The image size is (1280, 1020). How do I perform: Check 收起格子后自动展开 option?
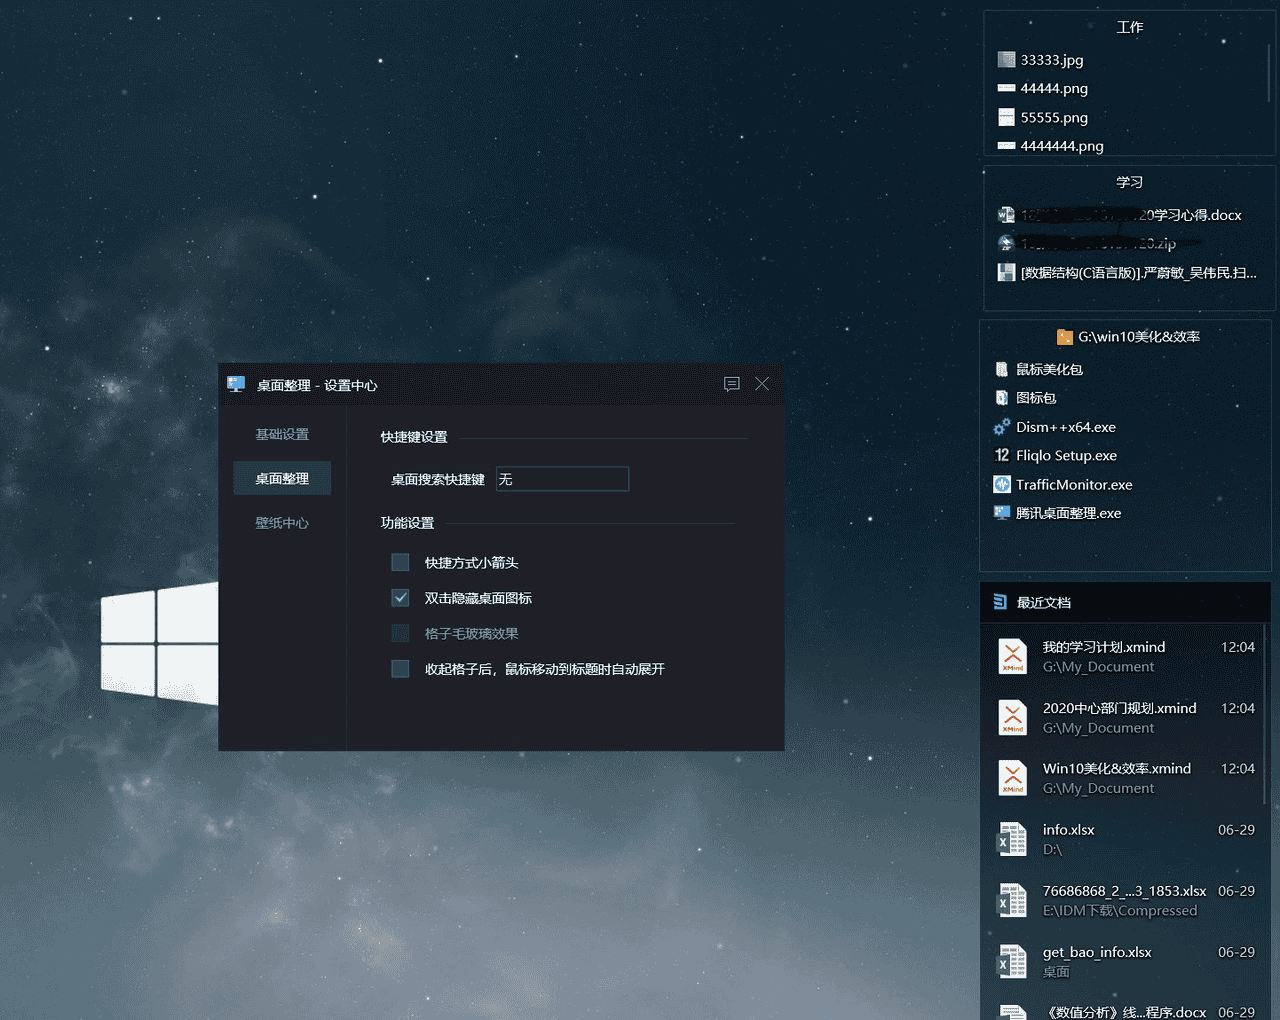(x=400, y=668)
